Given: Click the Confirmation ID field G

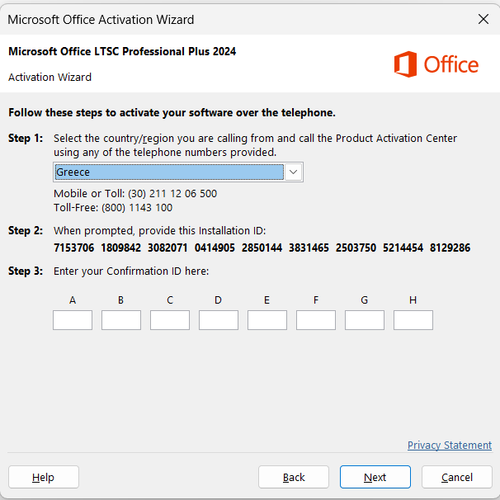Looking at the screenshot, I should point(365,320).
